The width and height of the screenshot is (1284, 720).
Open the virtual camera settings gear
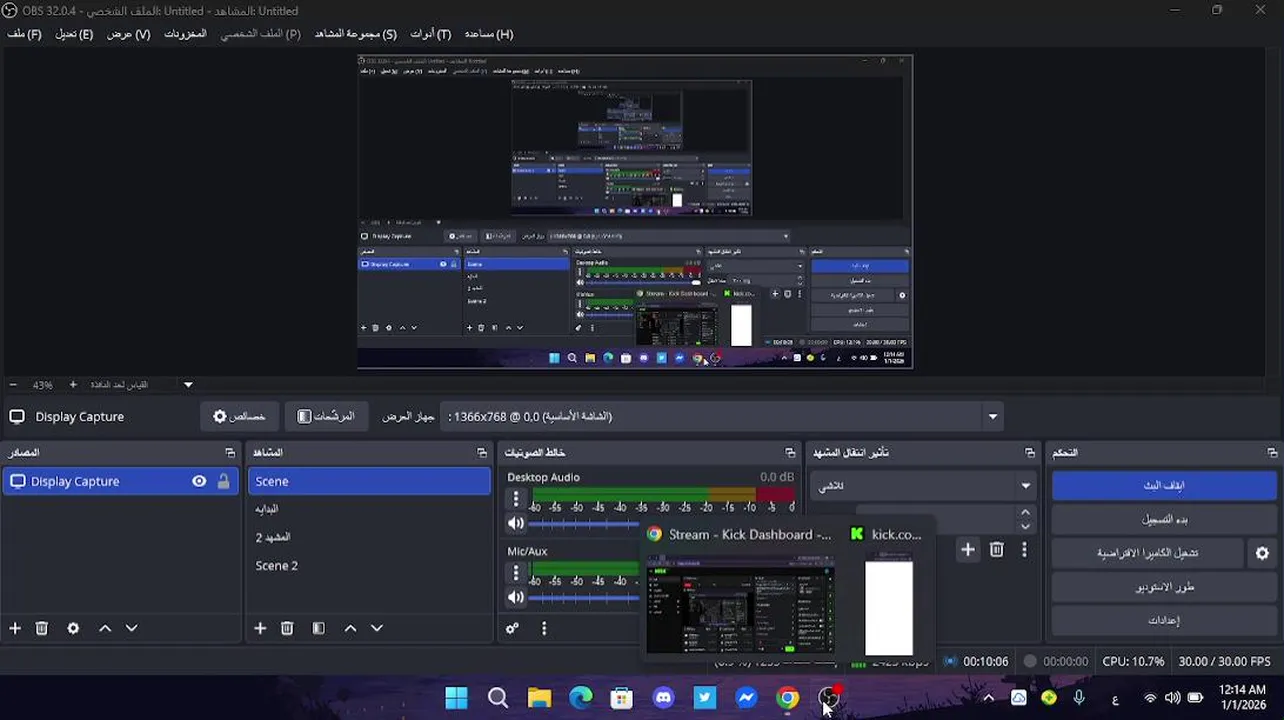[x=1262, y=553]
